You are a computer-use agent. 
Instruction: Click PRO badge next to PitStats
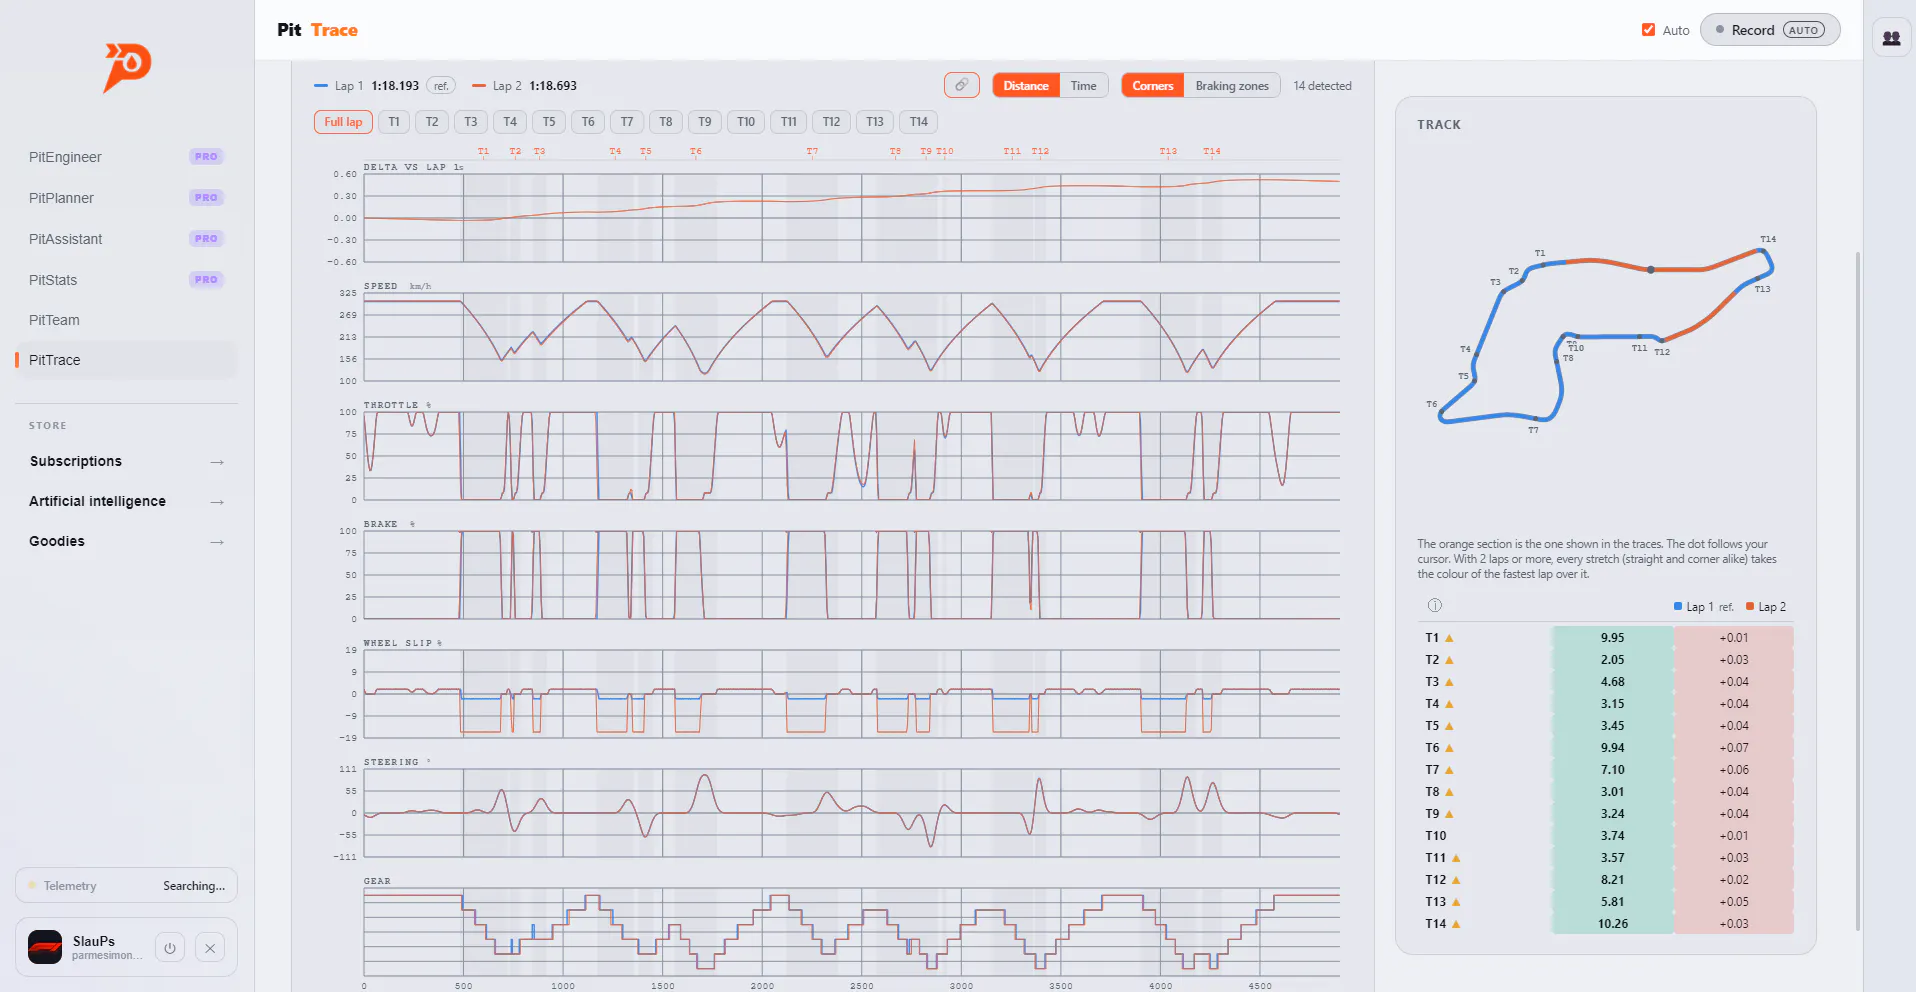(x=206, y=280)
